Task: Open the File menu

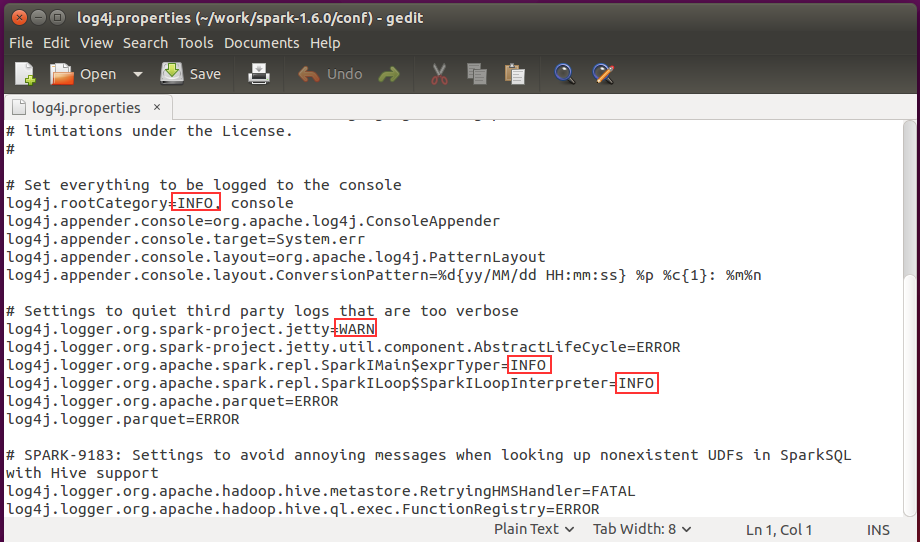Action: (x=21, y=43)
